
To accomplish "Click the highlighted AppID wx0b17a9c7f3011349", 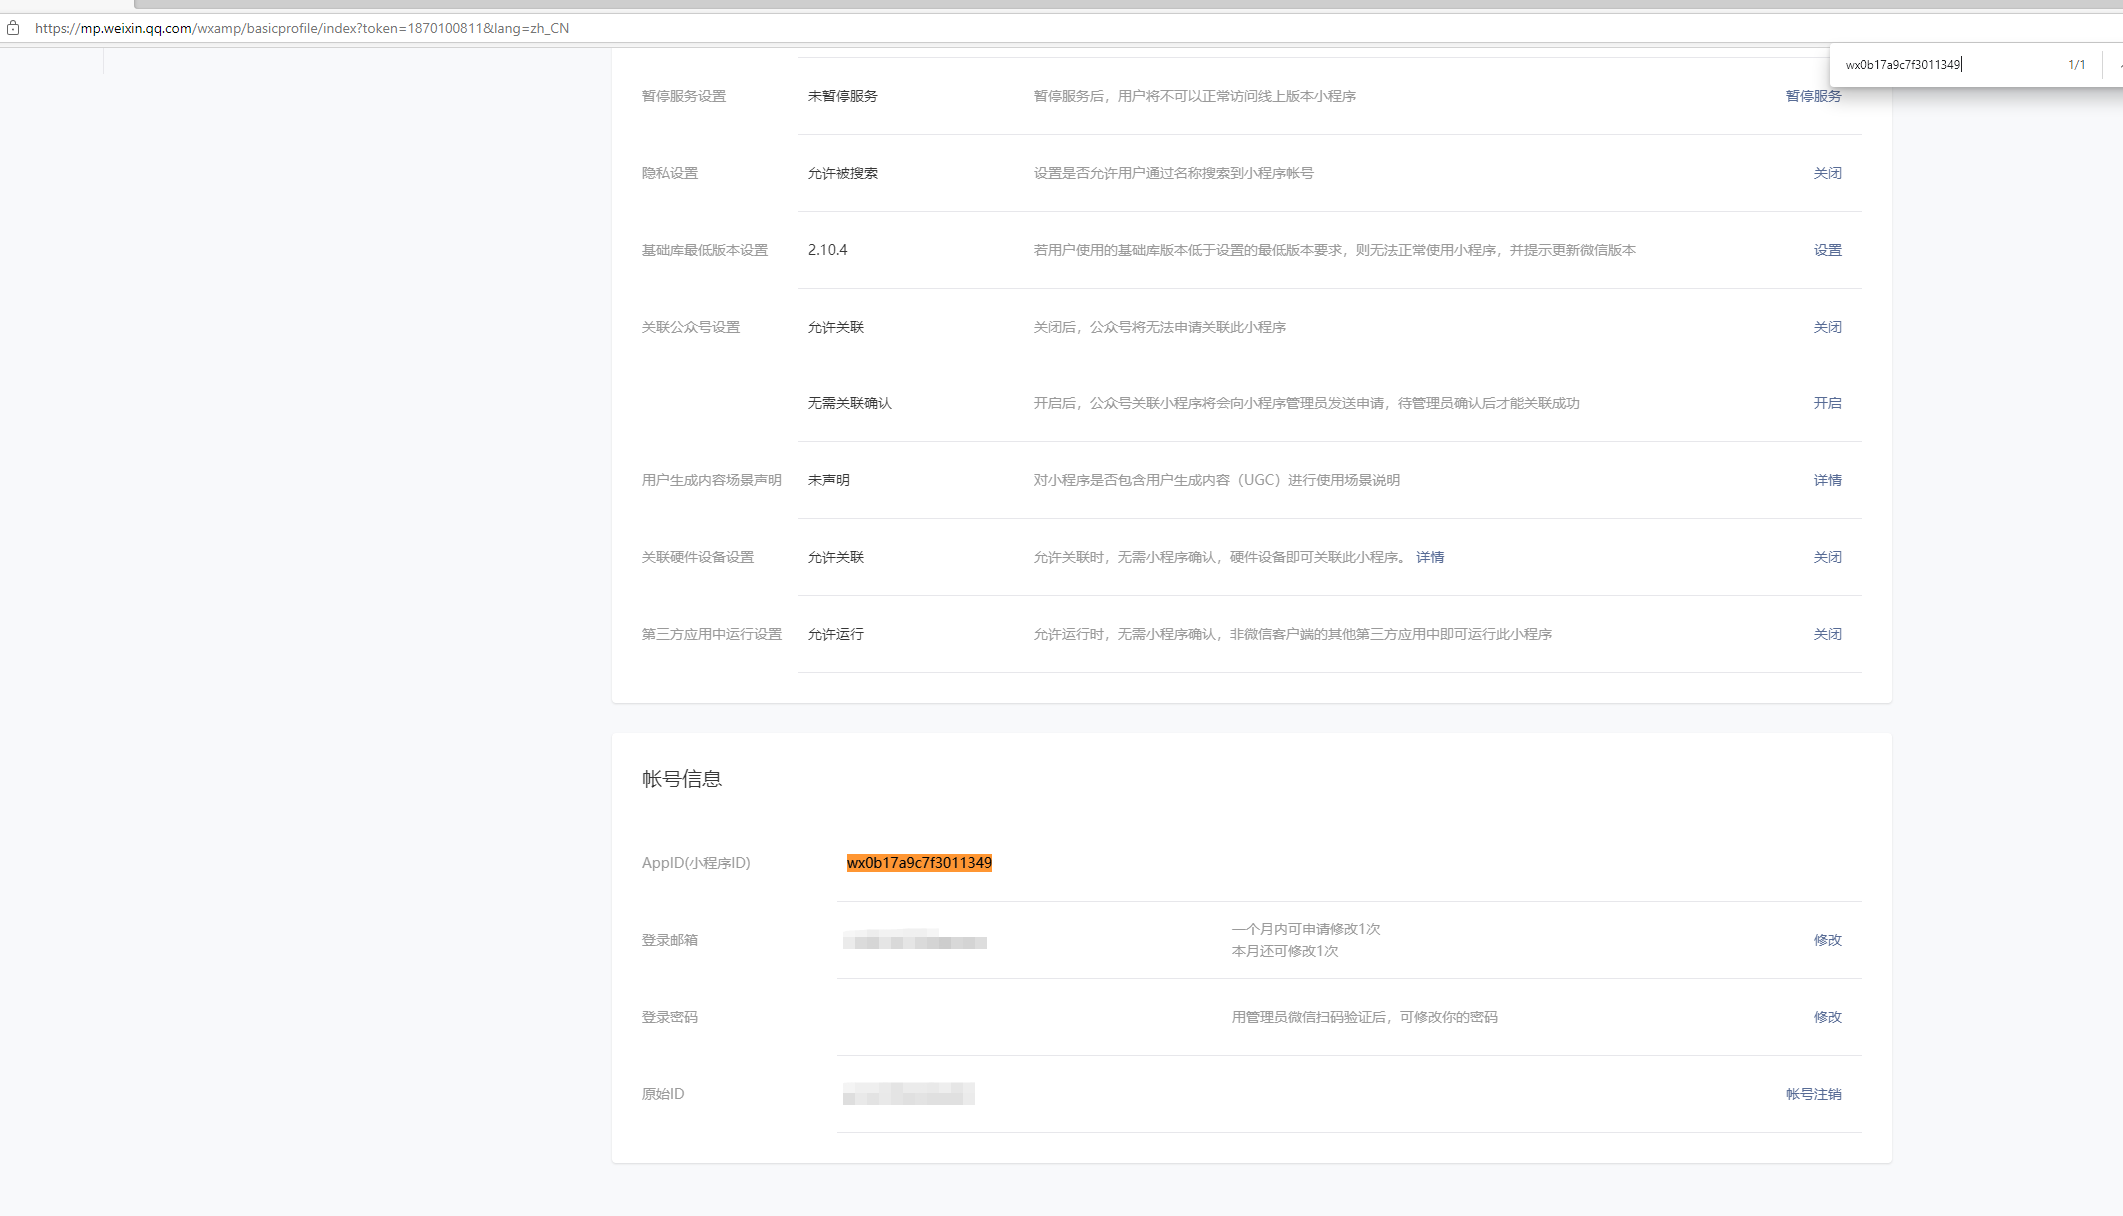I will [919, 863].
